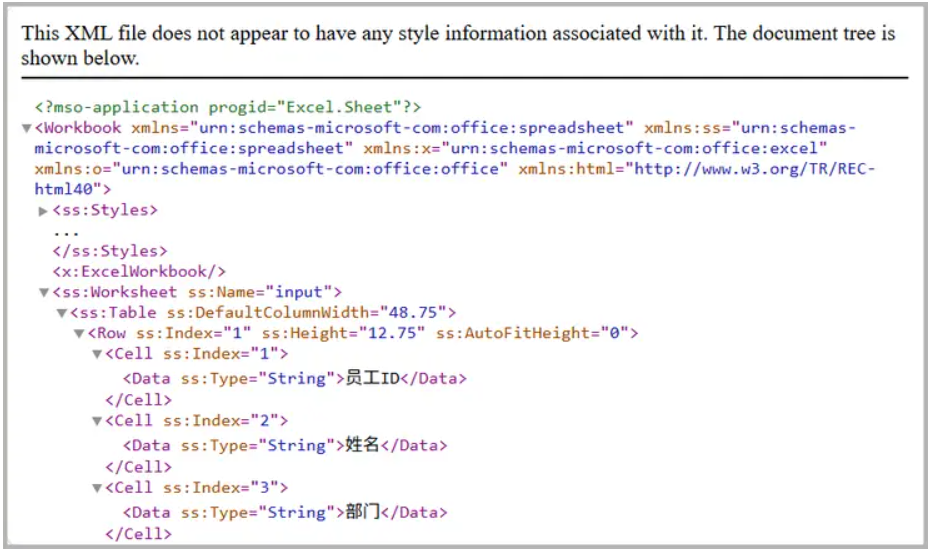The image size is (931, 550).
Task: Click the 姓名 data value
Action: [x=362, y=446]
